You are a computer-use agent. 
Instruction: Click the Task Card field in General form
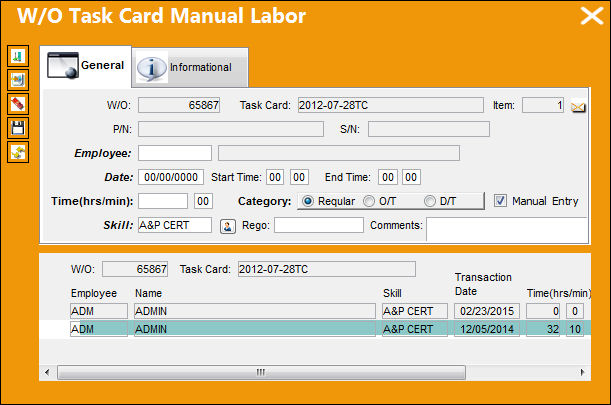pos(391,105)
